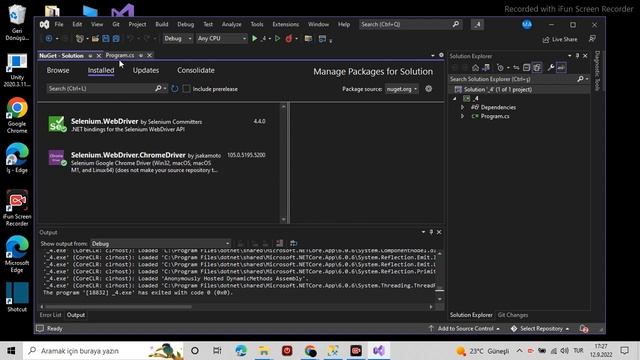Image resolution: width=640 pixels, height=360 pixels.
Task: Click the NuGet package search field
Action: pyautogui.click(x=101, y=89)
